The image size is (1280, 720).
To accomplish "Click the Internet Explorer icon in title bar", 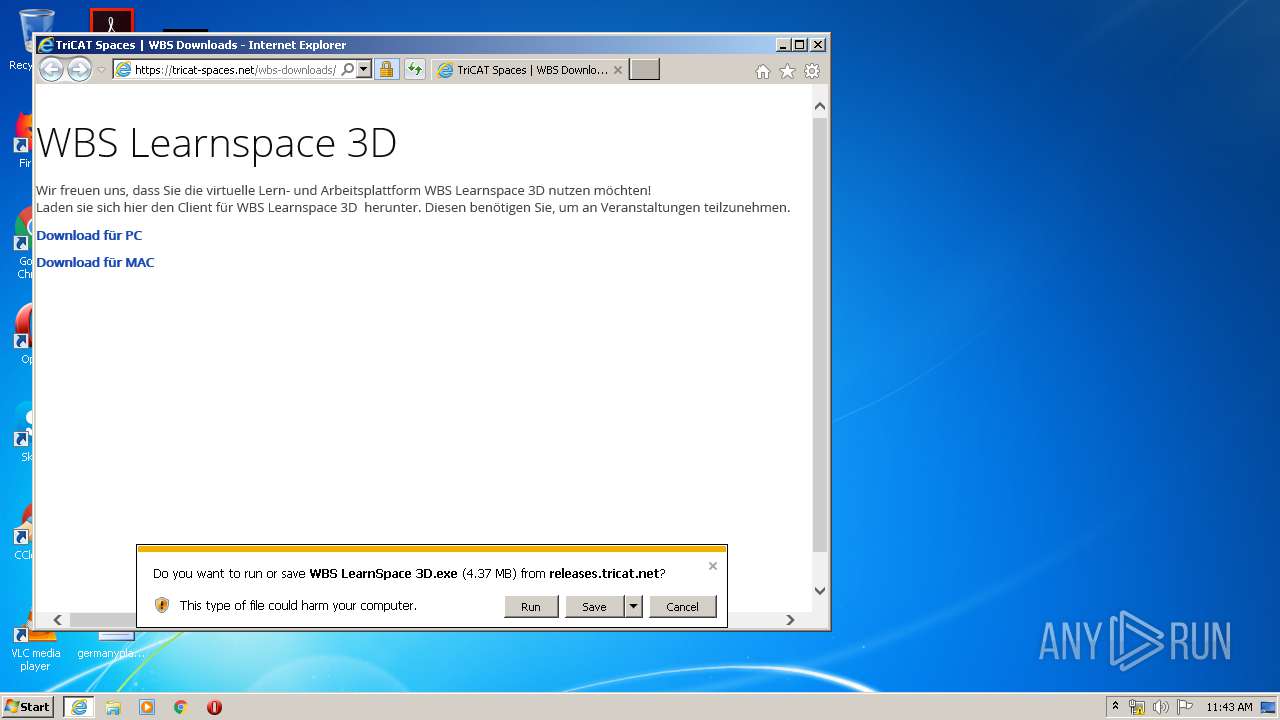I will (x=45, y=44).
